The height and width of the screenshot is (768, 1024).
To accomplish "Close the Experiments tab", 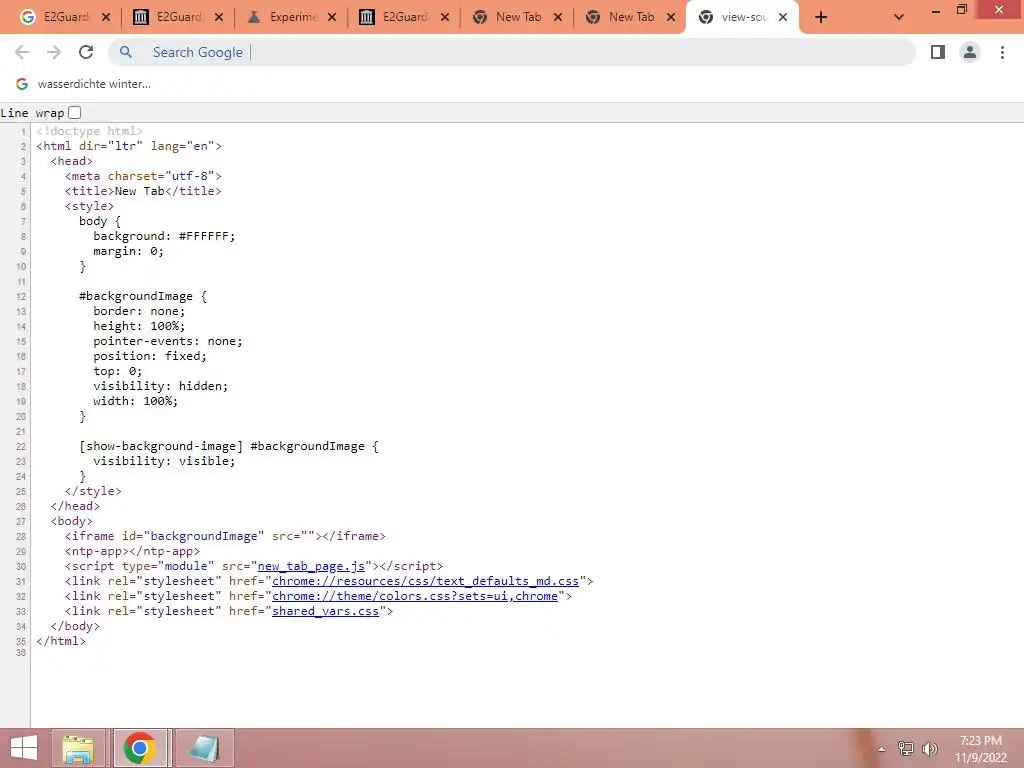I will point(332,18).
